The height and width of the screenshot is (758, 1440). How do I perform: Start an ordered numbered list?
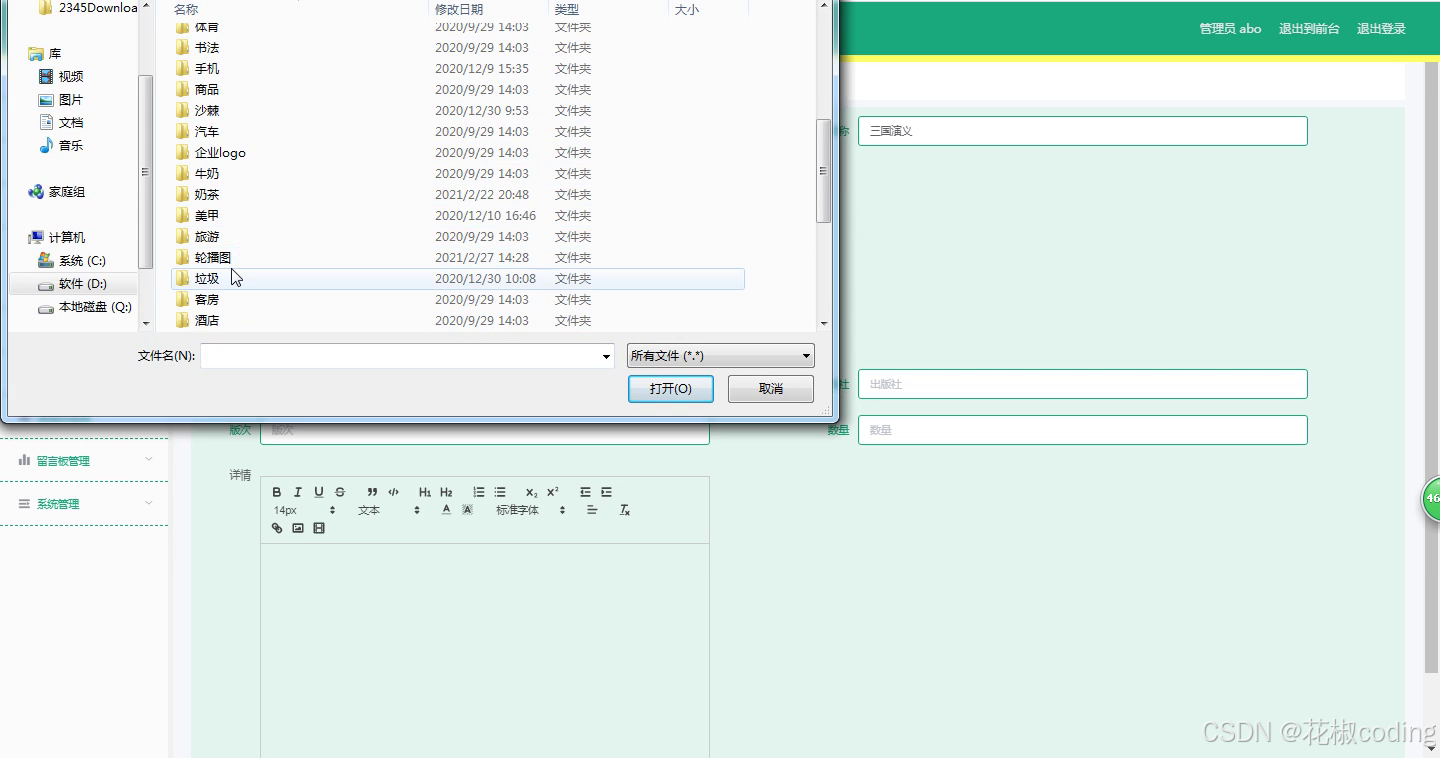point(479,492)
